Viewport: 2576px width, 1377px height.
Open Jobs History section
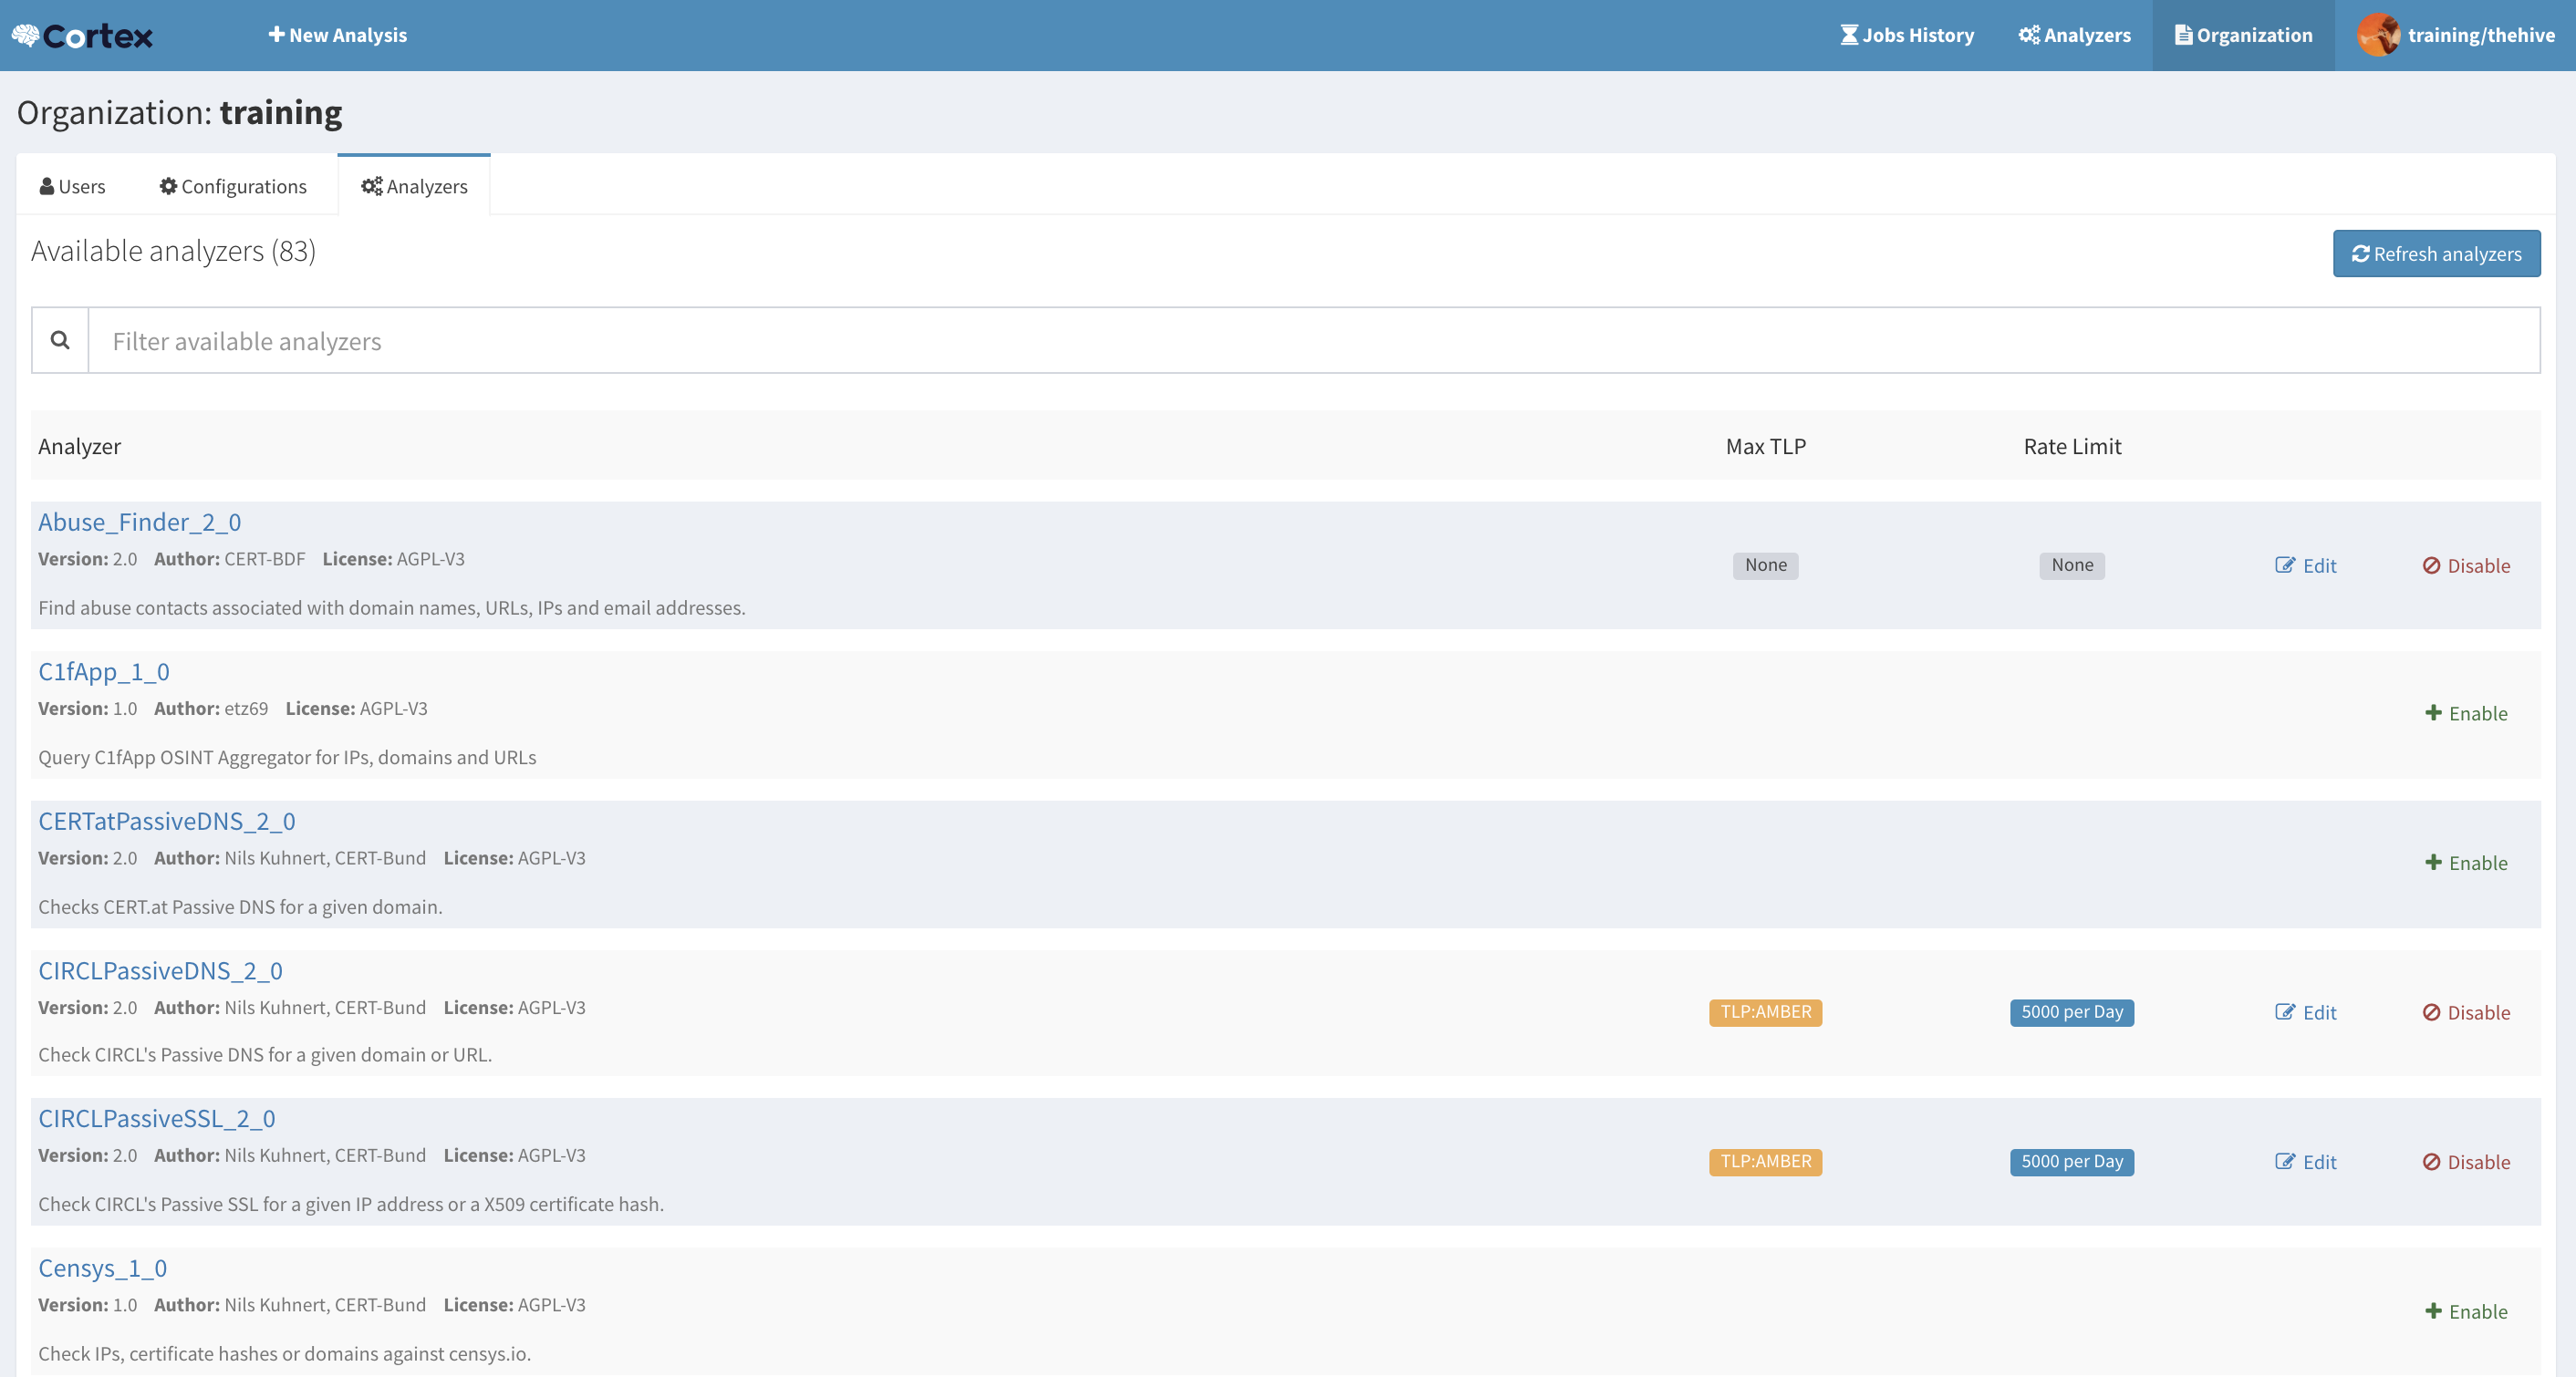coord(1905,34)
